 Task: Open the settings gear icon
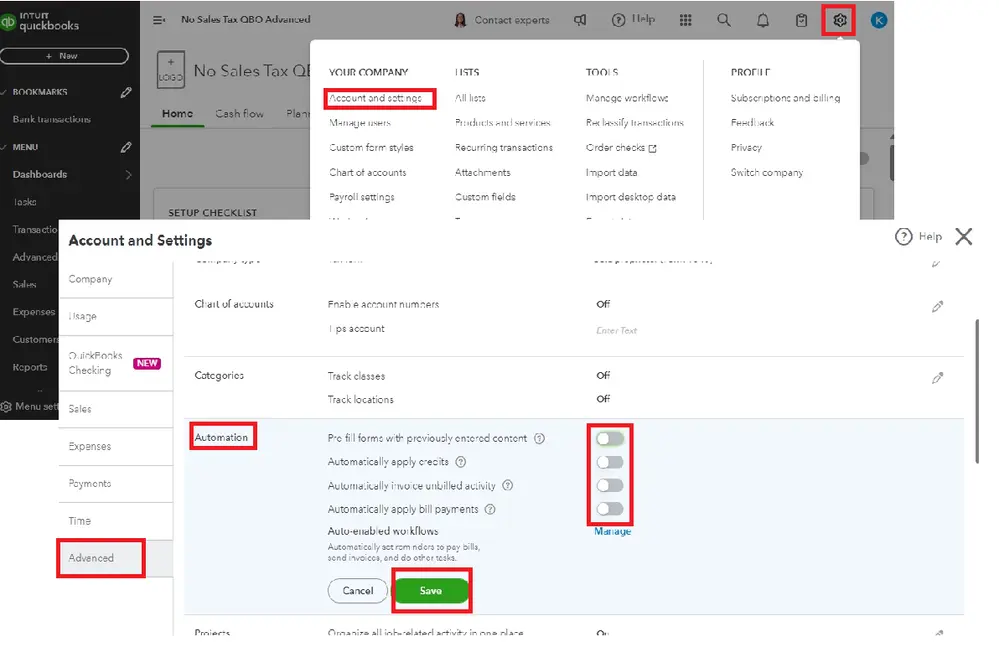point(838,19)
